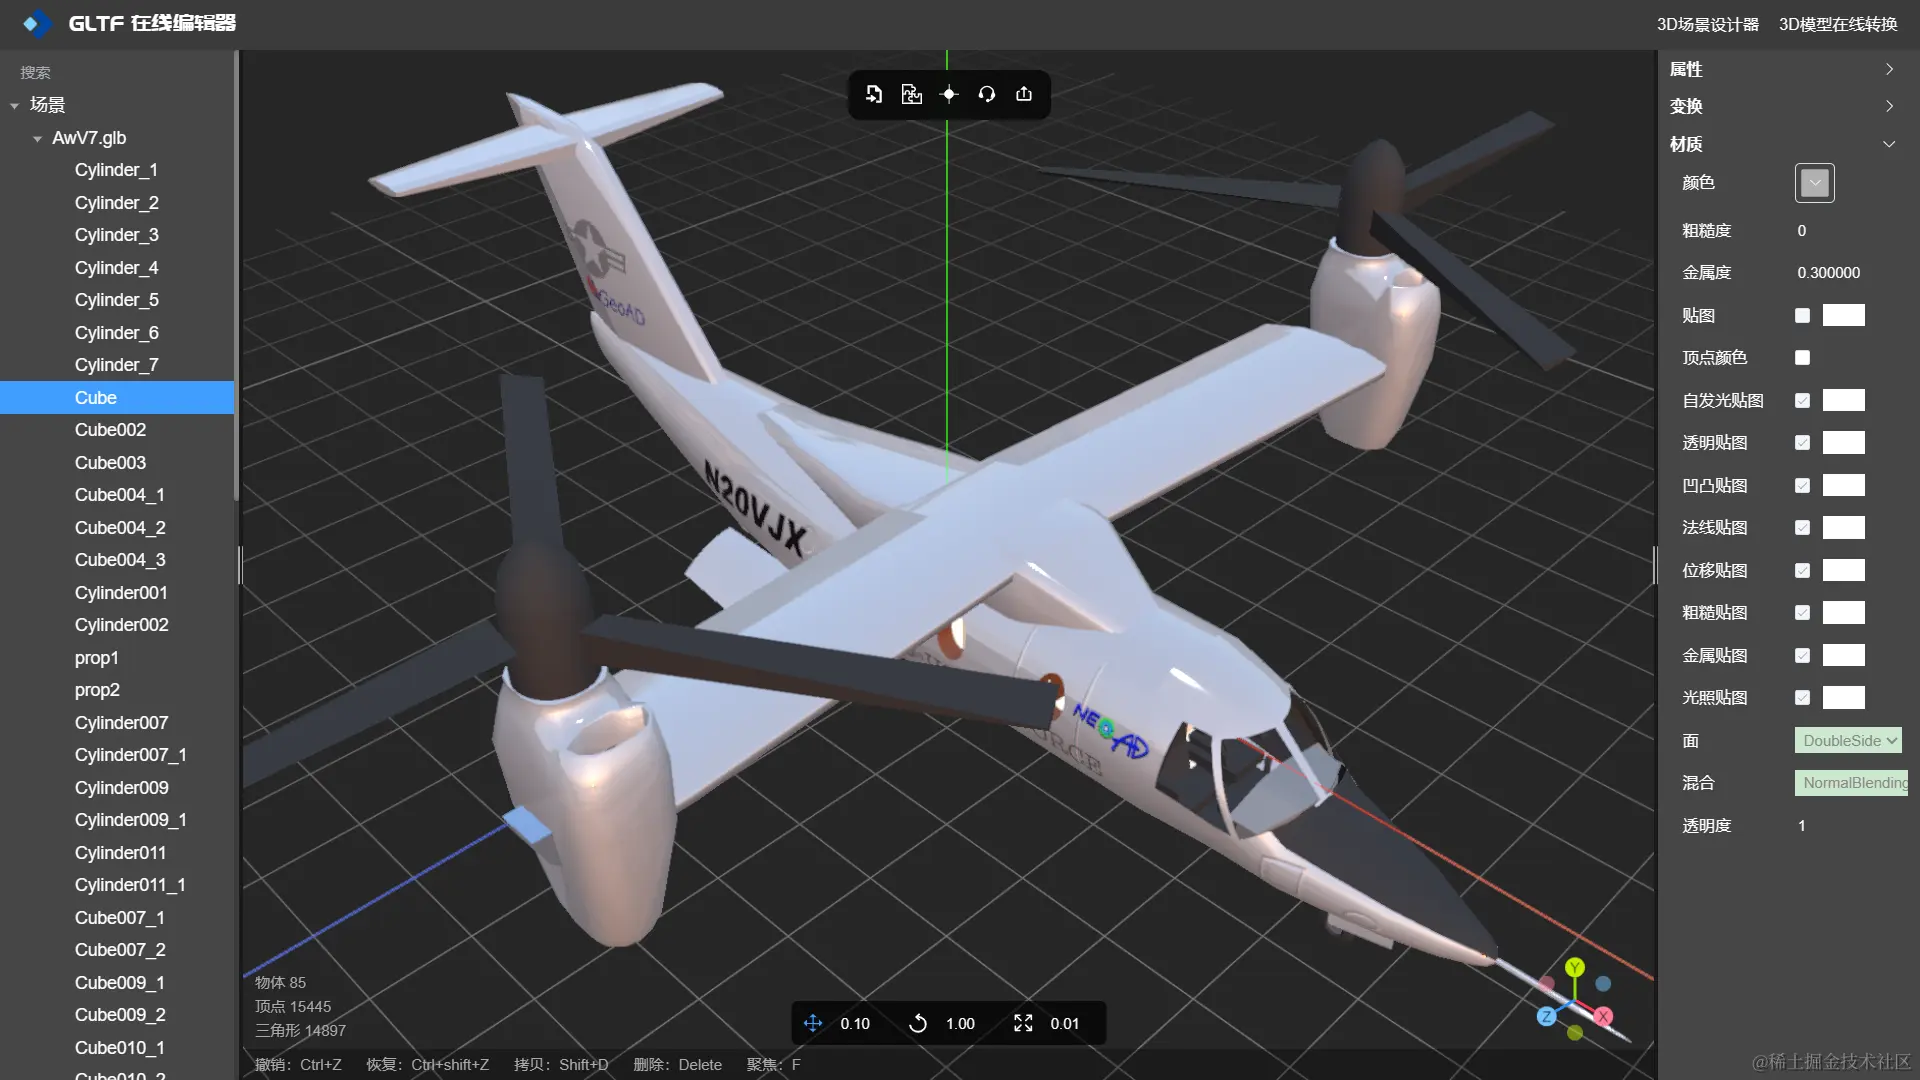Open the DoubleSide face dropdown
Viewport: 1920px width, 1080px height.
pyautogui.click(x=1847, y=741)
